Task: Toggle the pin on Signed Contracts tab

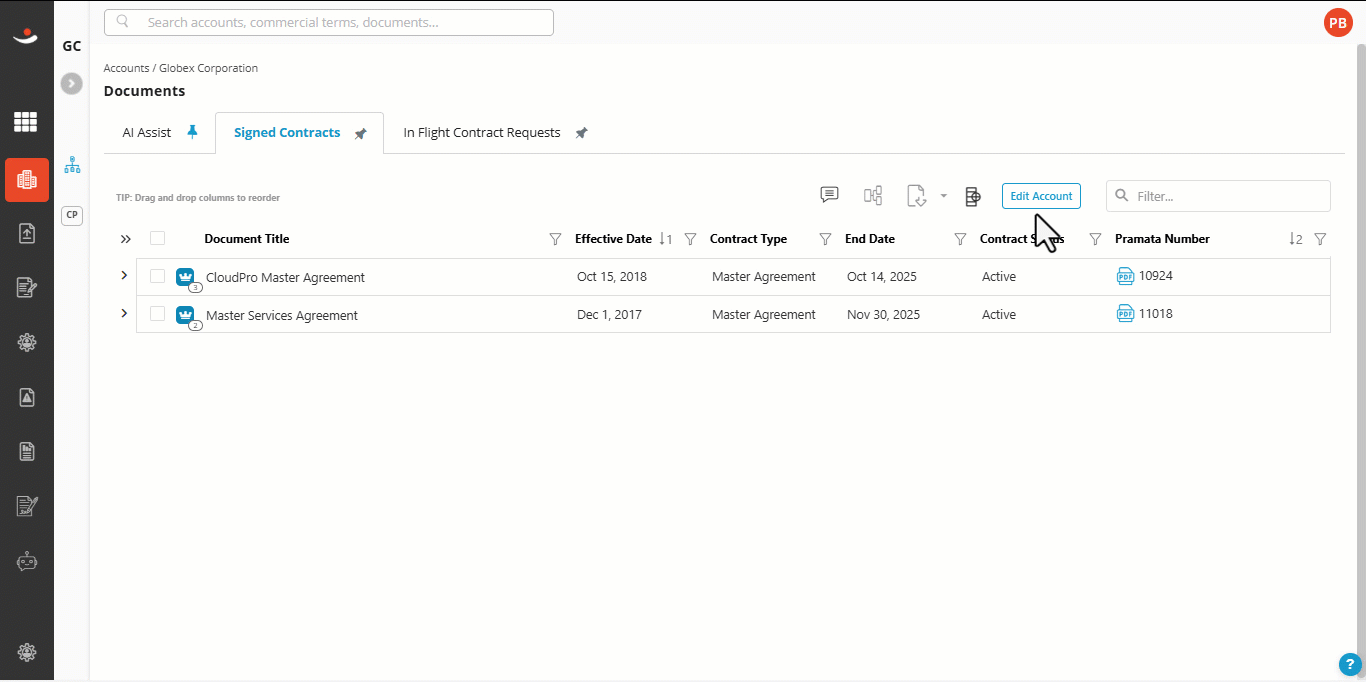Action: point(361,133)
